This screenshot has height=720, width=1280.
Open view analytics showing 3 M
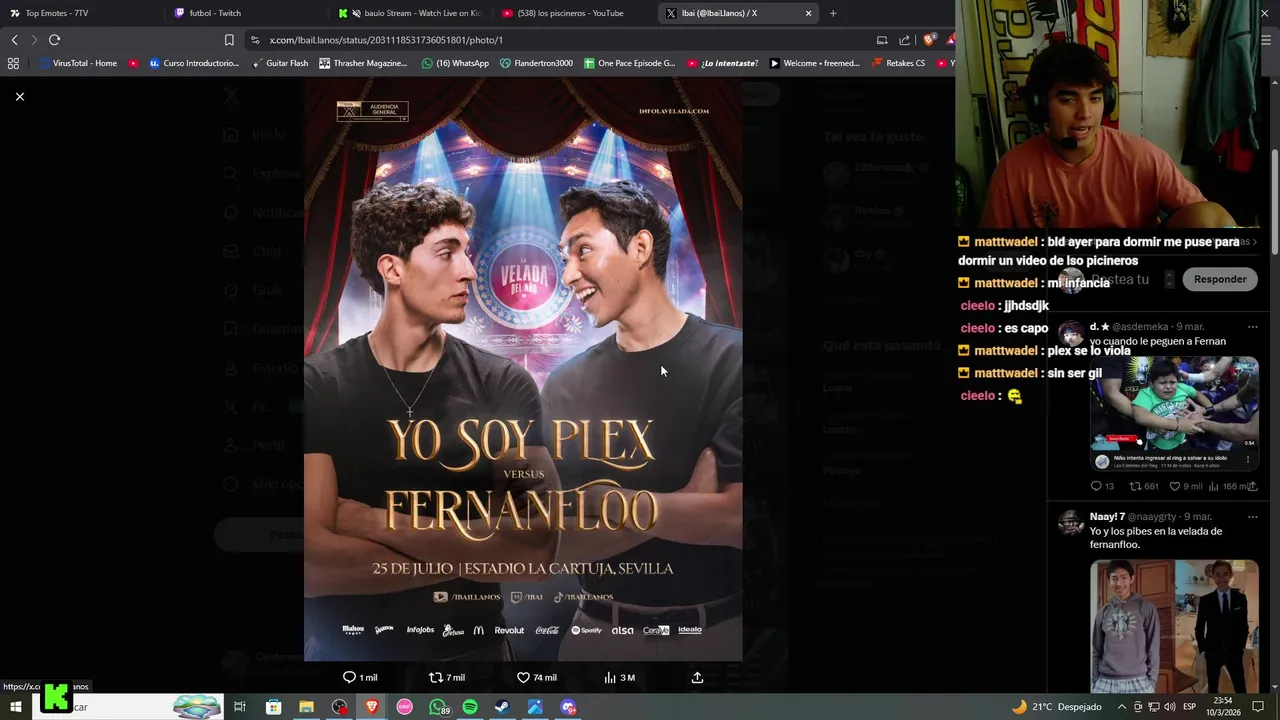tap(619, 678)
